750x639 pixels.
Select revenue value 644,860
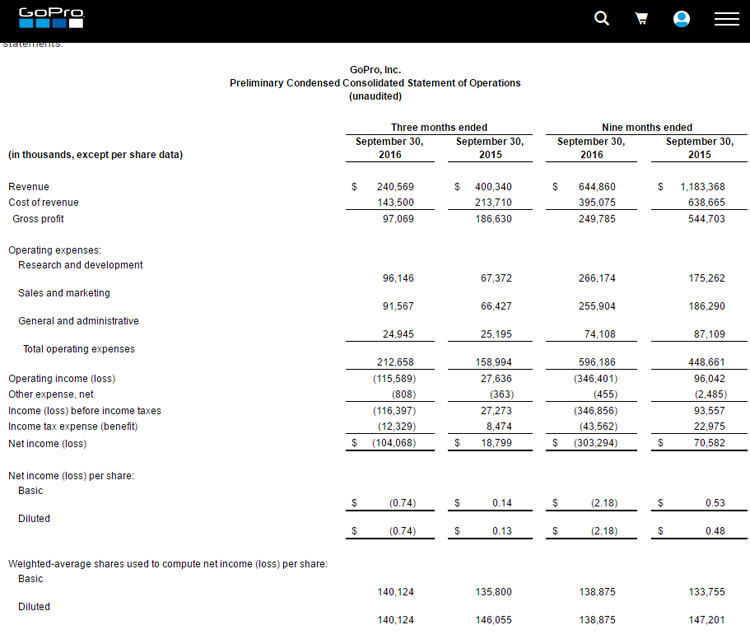point(597,187)
